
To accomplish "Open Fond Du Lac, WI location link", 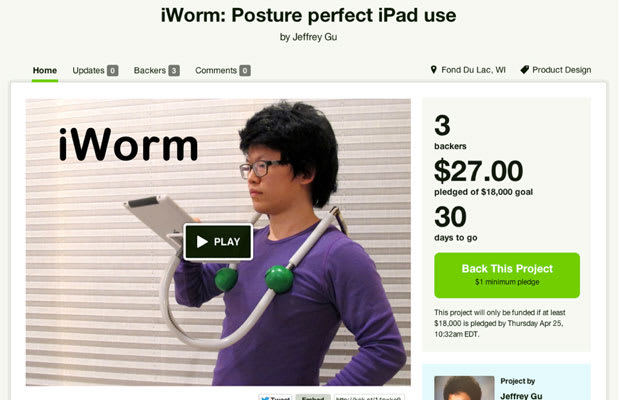I will pyautogui.click(x=473, y=70).
